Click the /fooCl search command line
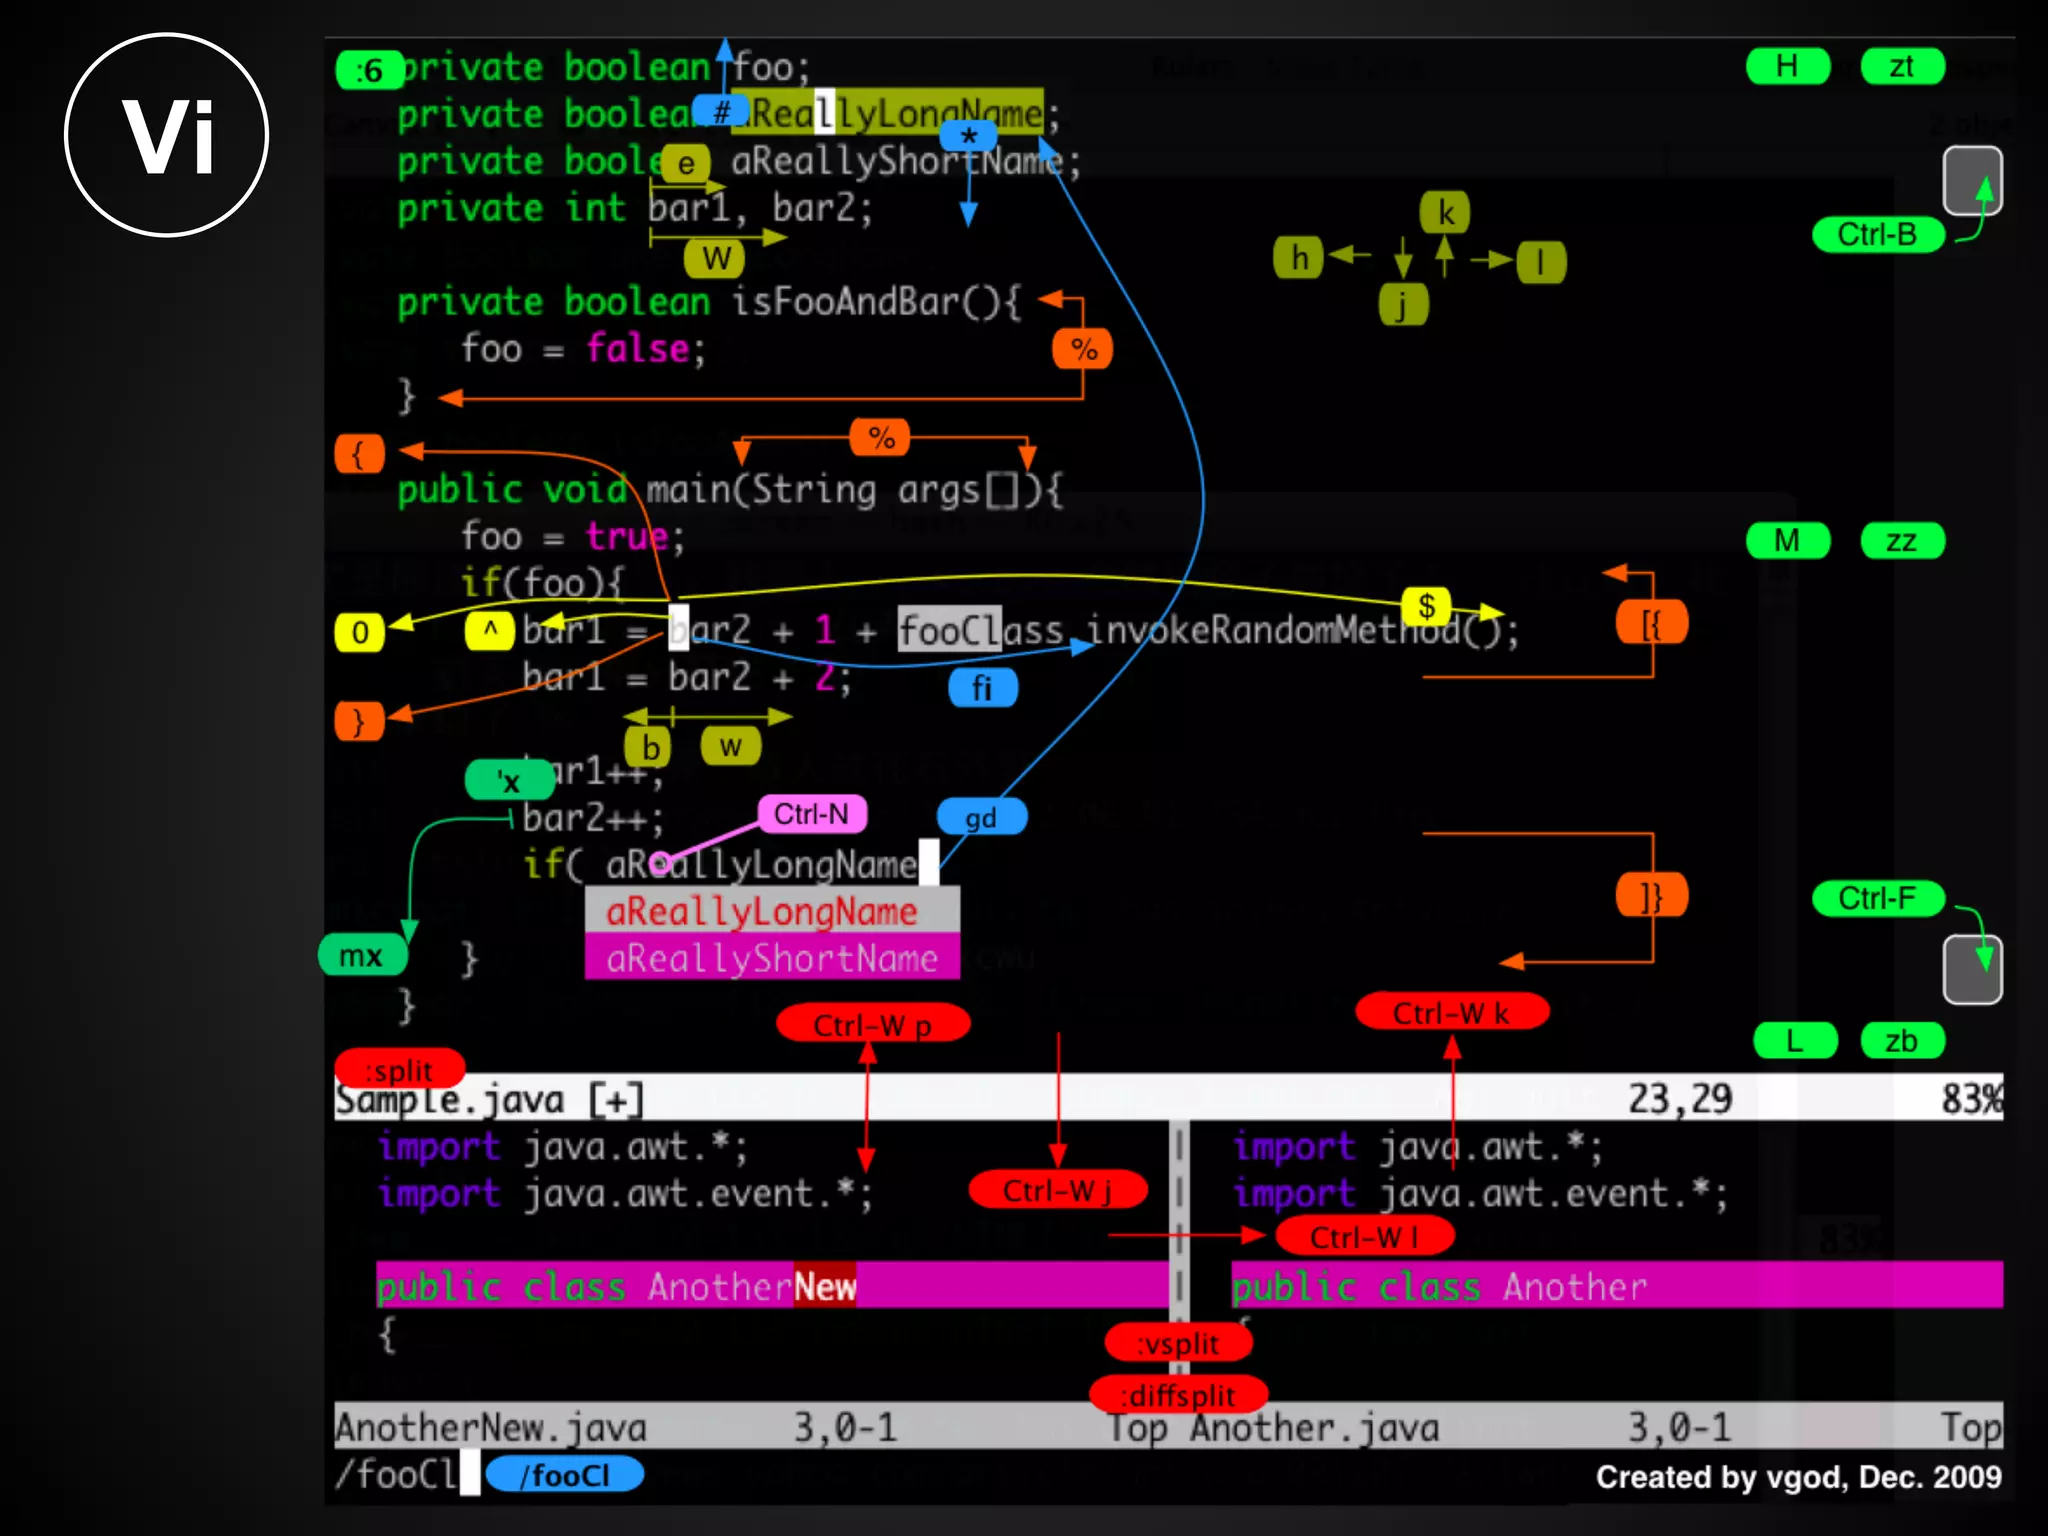The image size is (2048, 1536). (396, 1475)
